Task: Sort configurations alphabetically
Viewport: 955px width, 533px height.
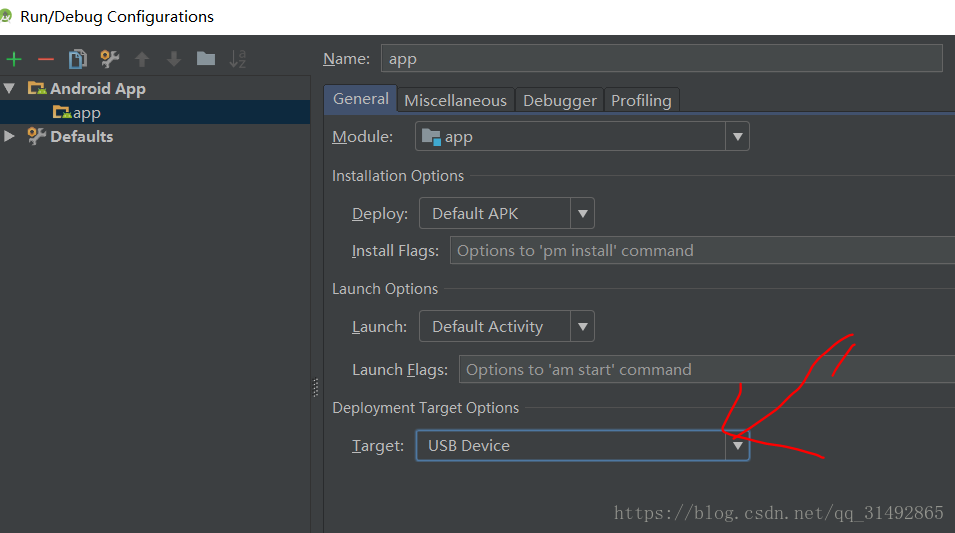Action: click(x=238, y=59)
